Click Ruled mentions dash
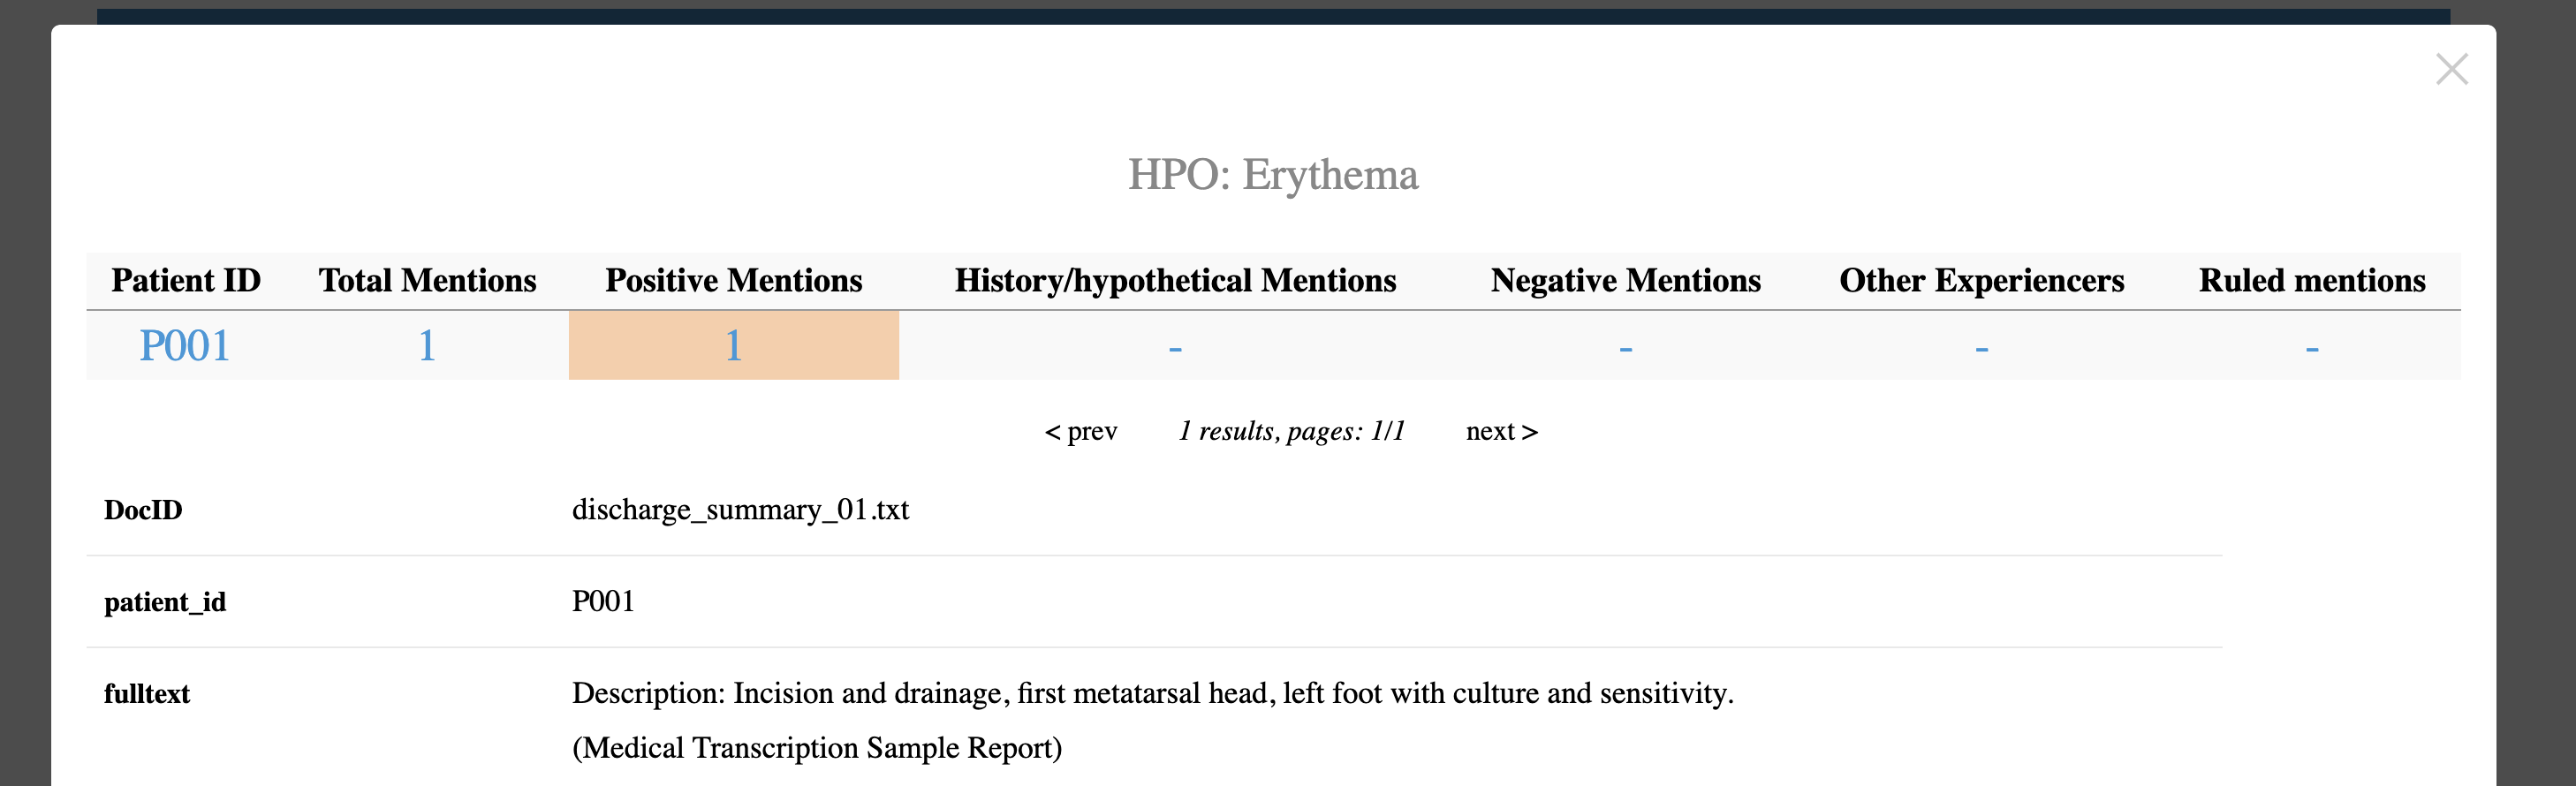The width and height of the screenshot is (2576, 786). [x=2312, y=348]
